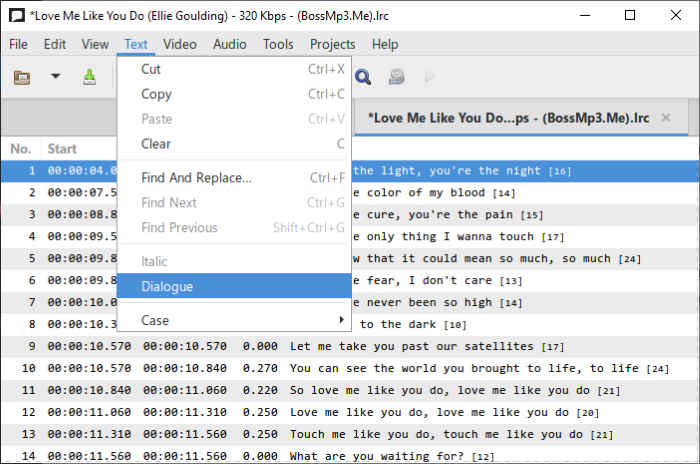
Task: Click the magnifier search icon in toolbar
Action: (363, 77)
